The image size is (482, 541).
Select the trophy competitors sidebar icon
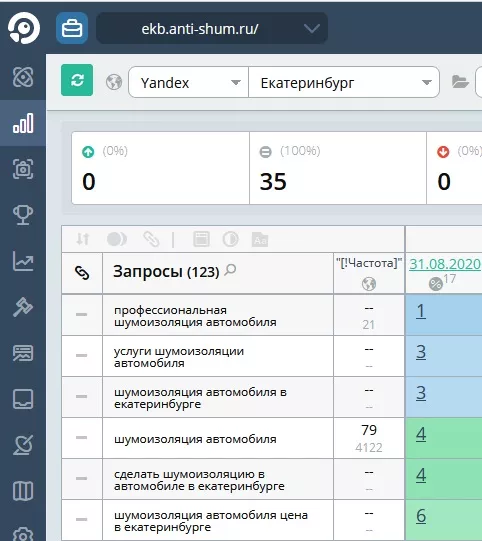click(23, 215)
